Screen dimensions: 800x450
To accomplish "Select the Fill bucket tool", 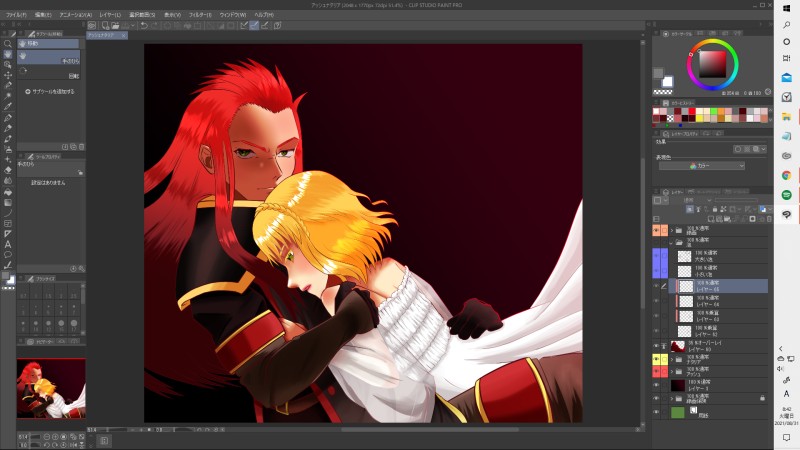I will (8, 192).
